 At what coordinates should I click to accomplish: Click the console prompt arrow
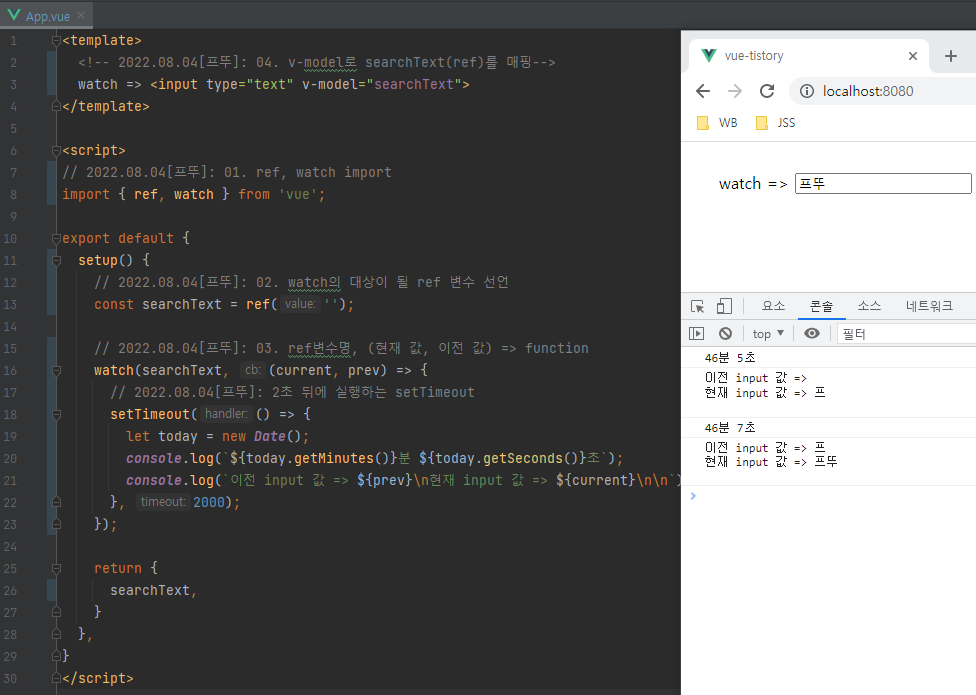pos(693,496)
